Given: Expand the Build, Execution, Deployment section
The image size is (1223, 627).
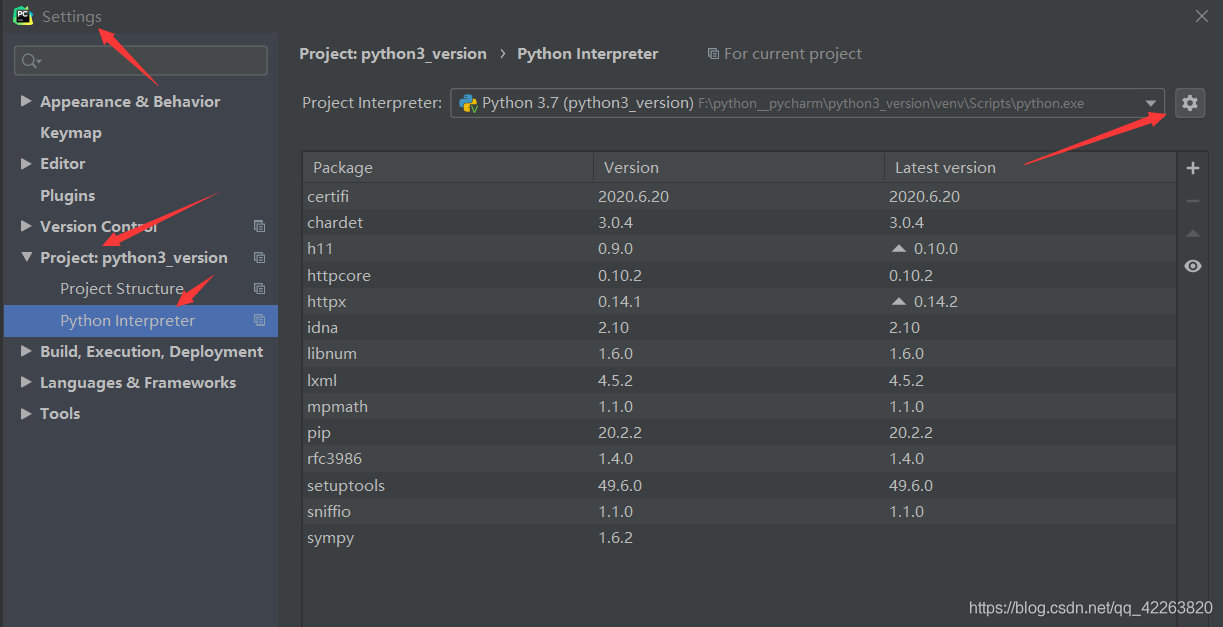Looking at the screenshot, I should click(x=26, y=352).
